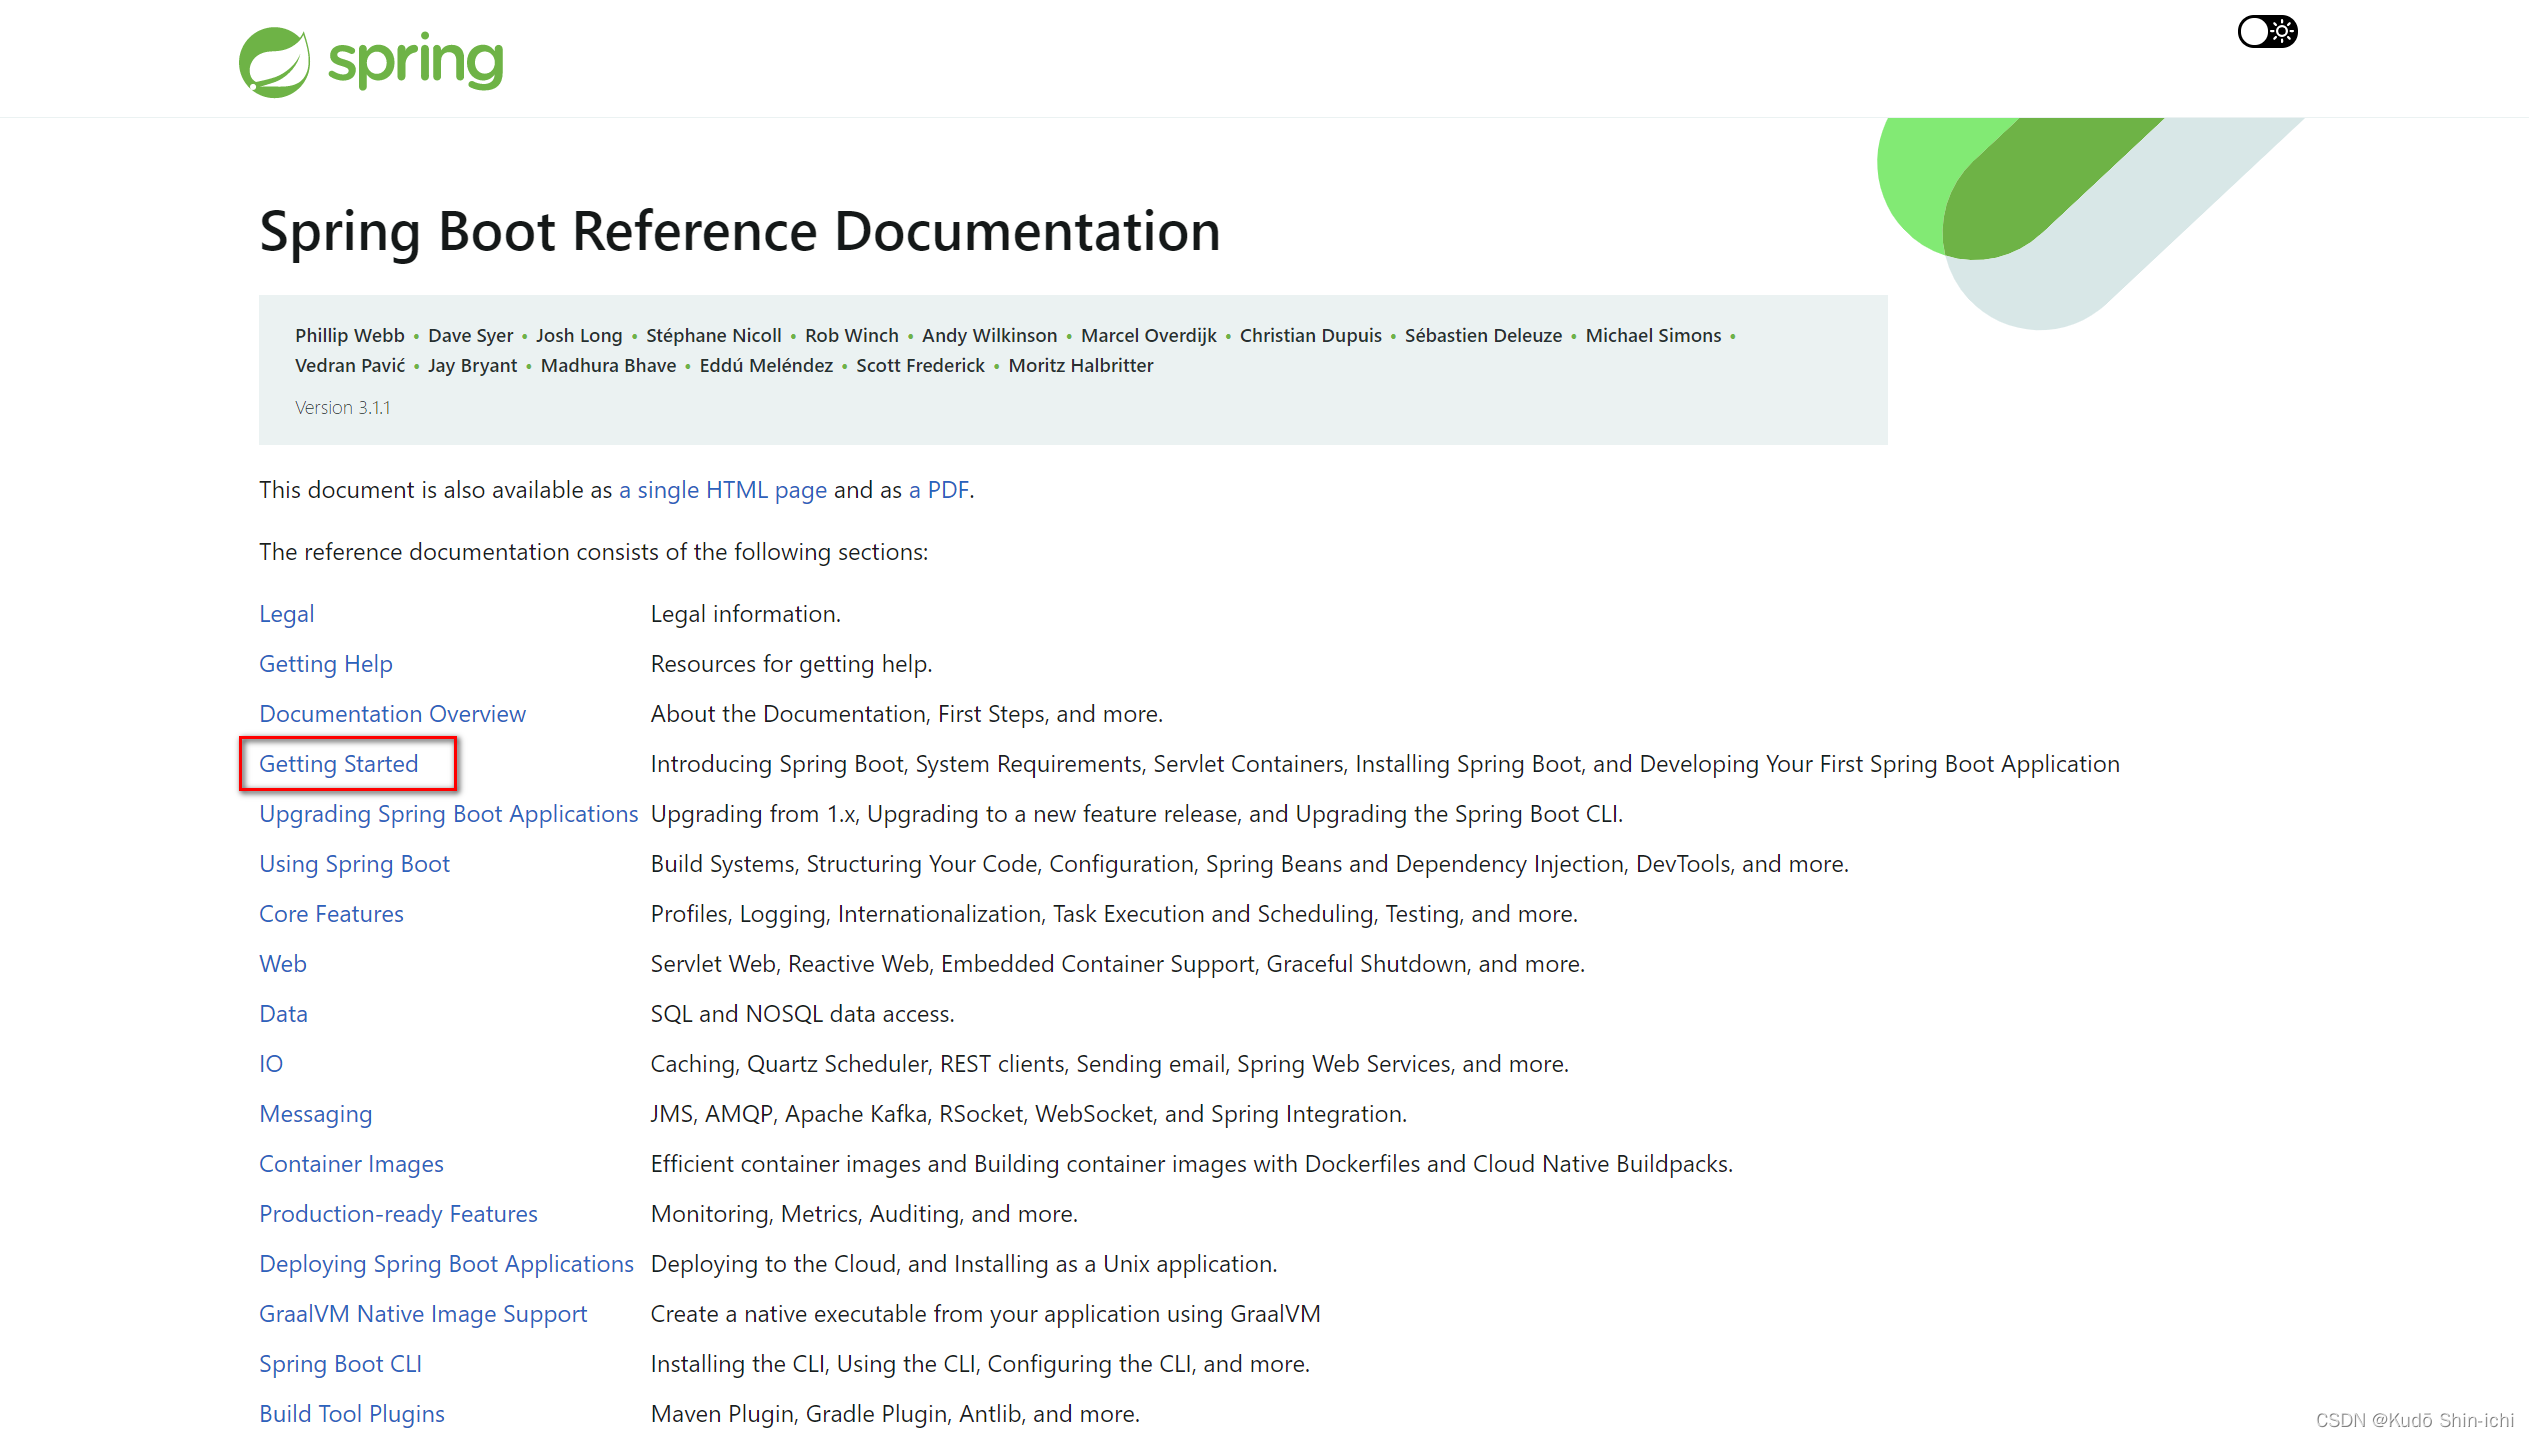Click the 'JMS, AMQP, Apache Kafka' description
The height and width of the screenshot is (1437, 2529).
click(x=1029, y=1114)
